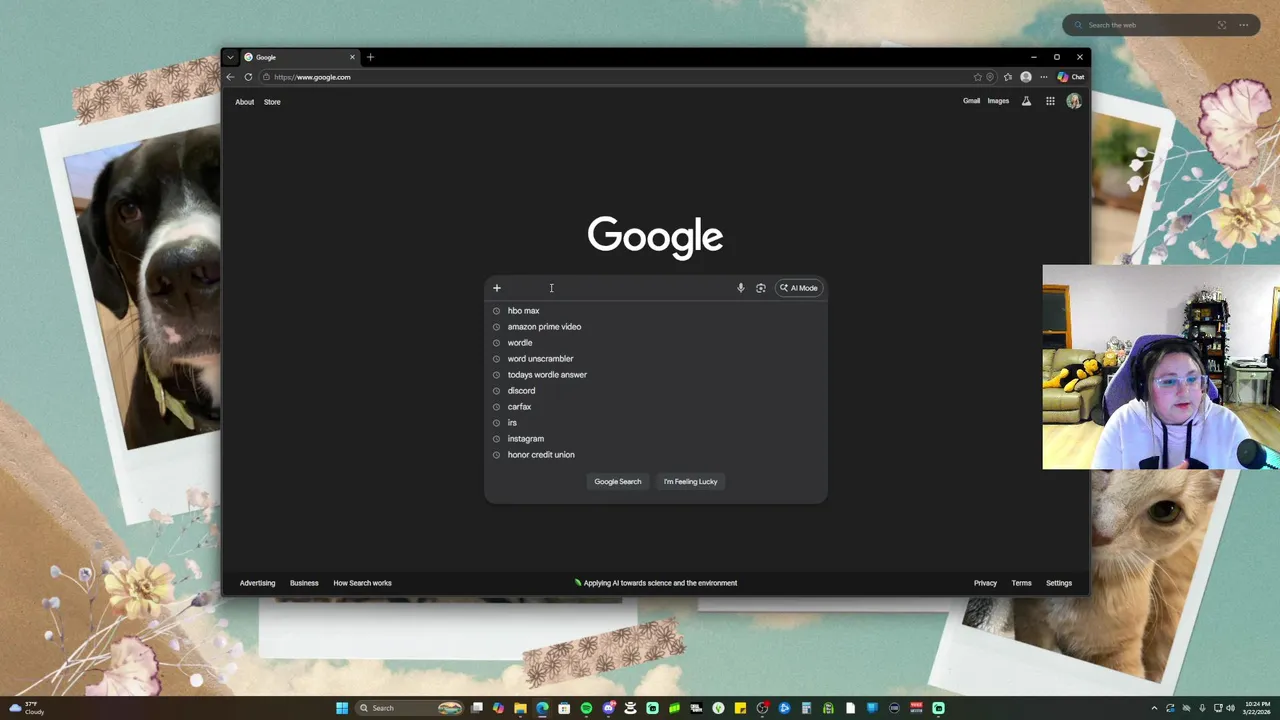
Task: Select the wordle suggestion
Action: (x=656, y=343)
